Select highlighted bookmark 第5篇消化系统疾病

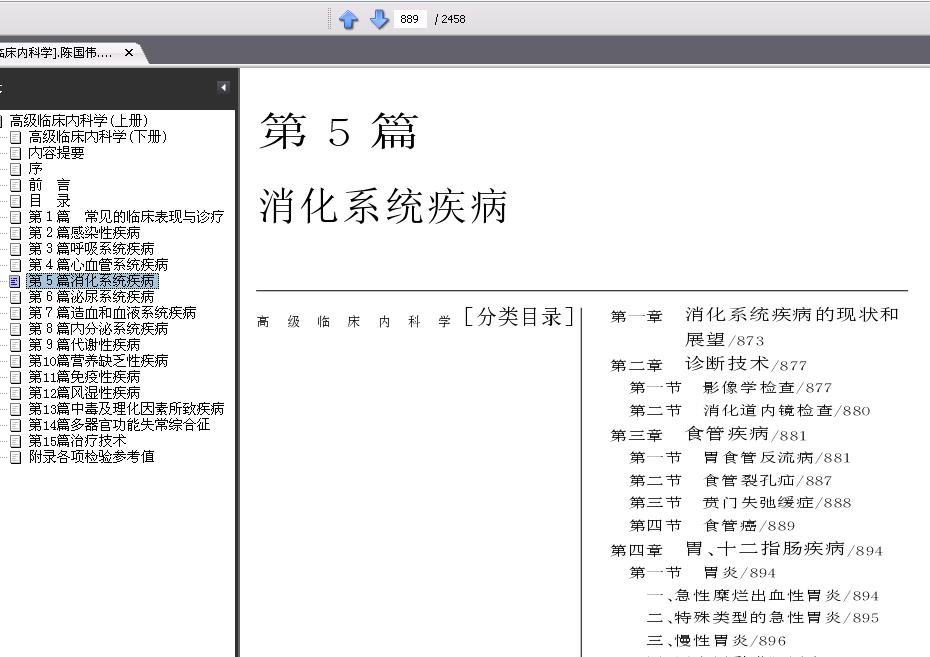(x=92, y=281)
